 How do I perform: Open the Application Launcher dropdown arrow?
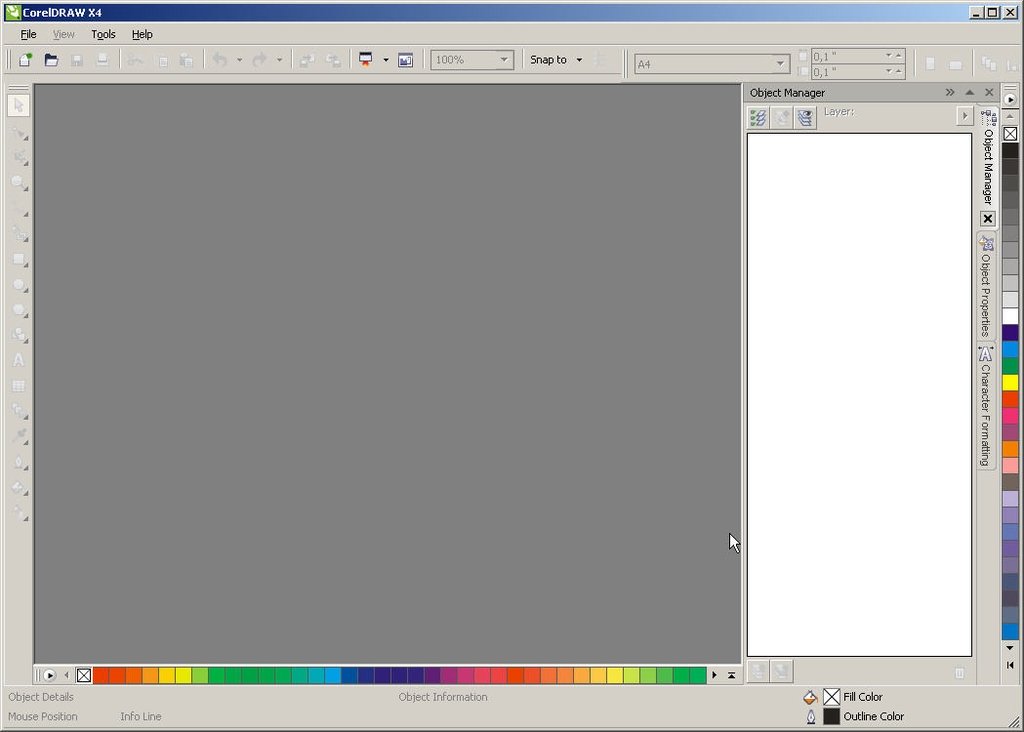coord(385,60)
